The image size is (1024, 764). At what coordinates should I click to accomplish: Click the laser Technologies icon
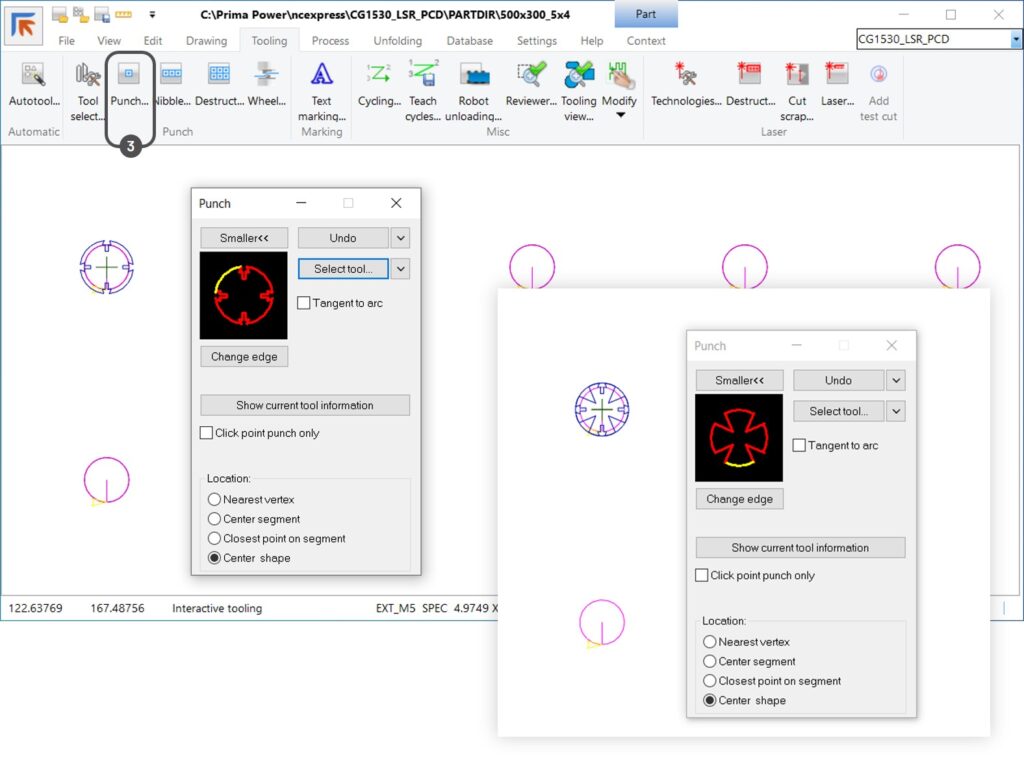click(x=686, y=76)
